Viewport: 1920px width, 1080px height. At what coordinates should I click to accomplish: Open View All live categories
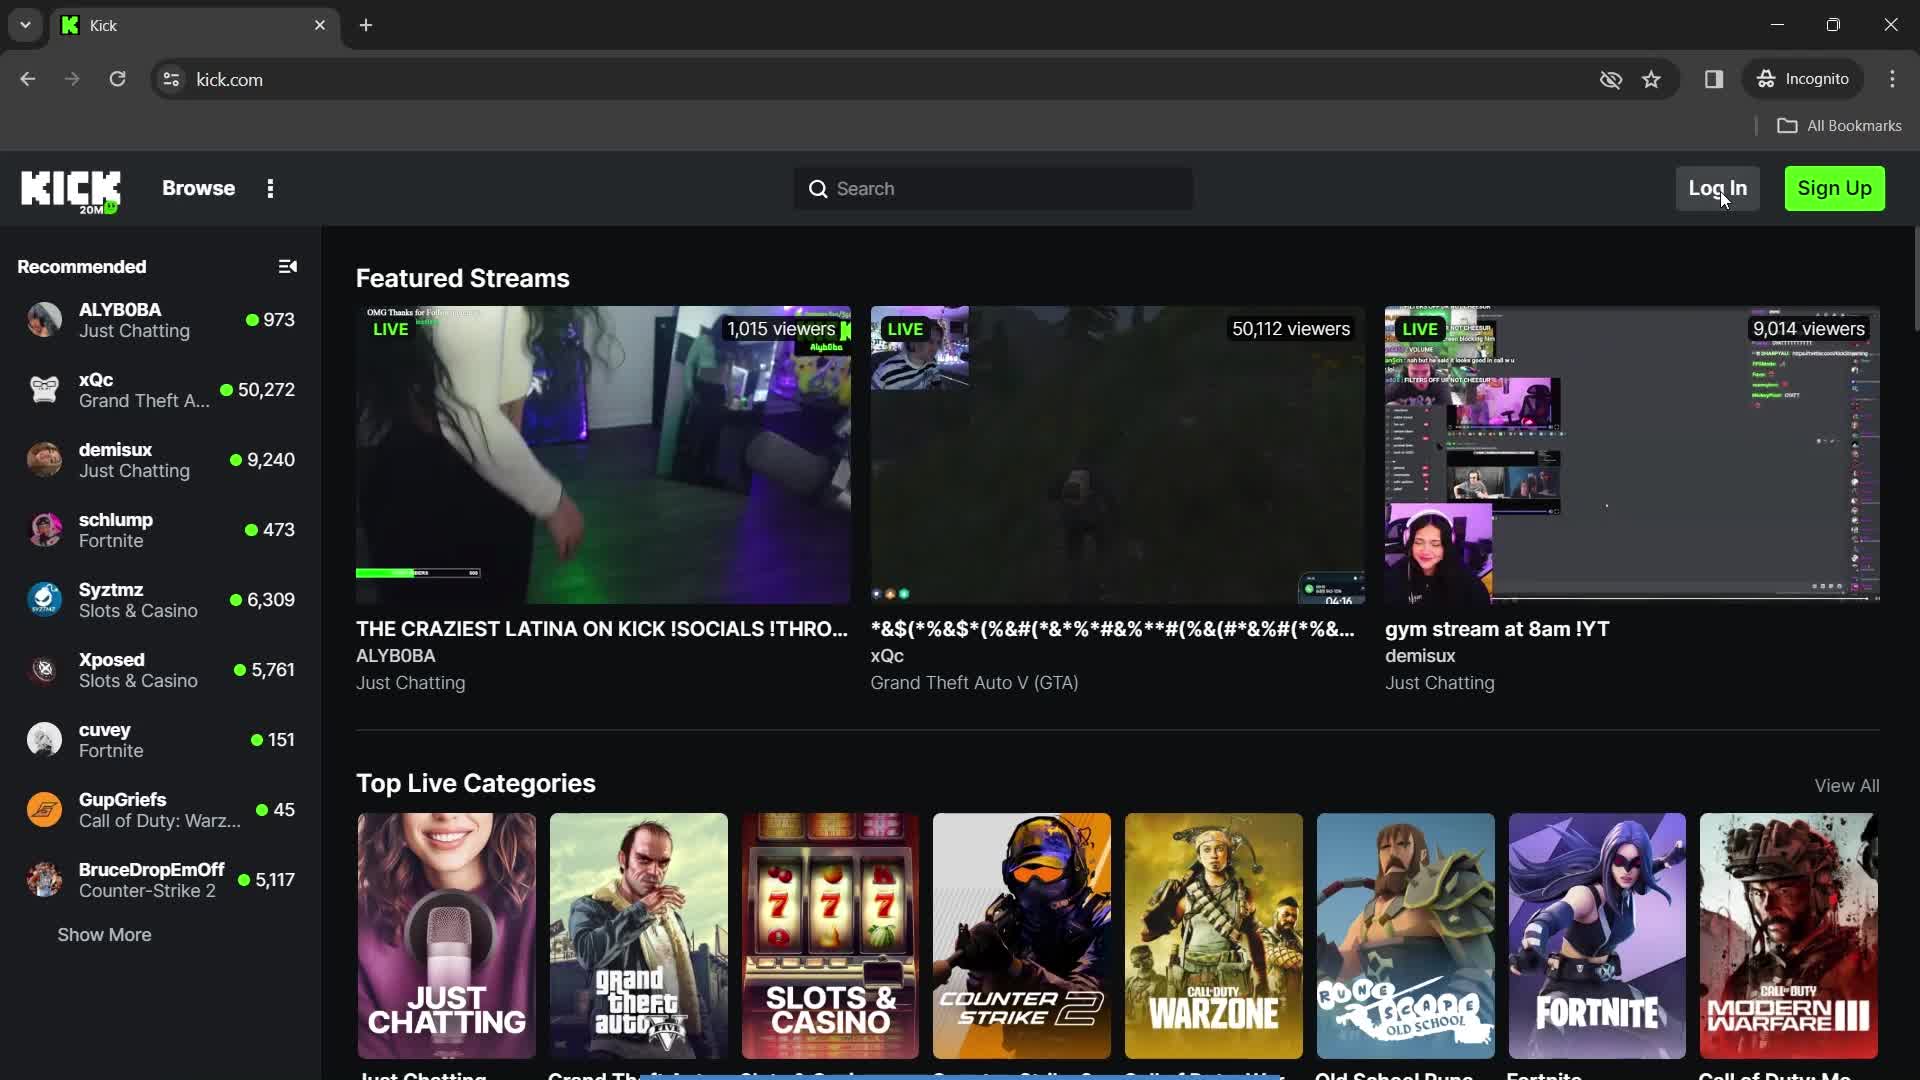tap(1846, 786)
